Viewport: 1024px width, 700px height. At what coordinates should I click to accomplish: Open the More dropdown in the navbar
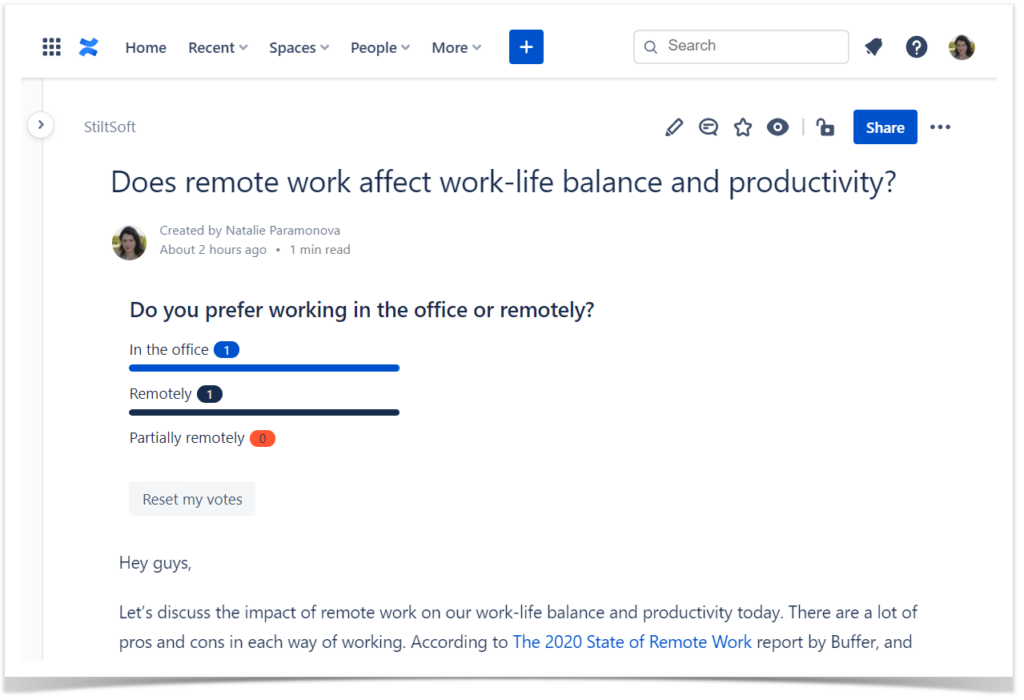(456, 47)
